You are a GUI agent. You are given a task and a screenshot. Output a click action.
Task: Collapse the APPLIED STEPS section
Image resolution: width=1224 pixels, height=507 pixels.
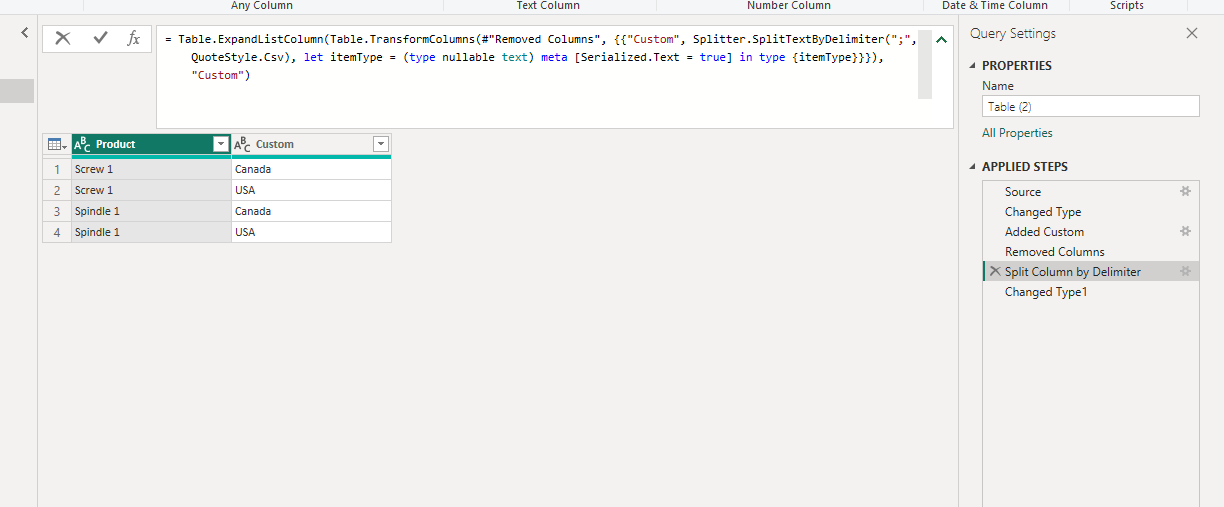974,167
